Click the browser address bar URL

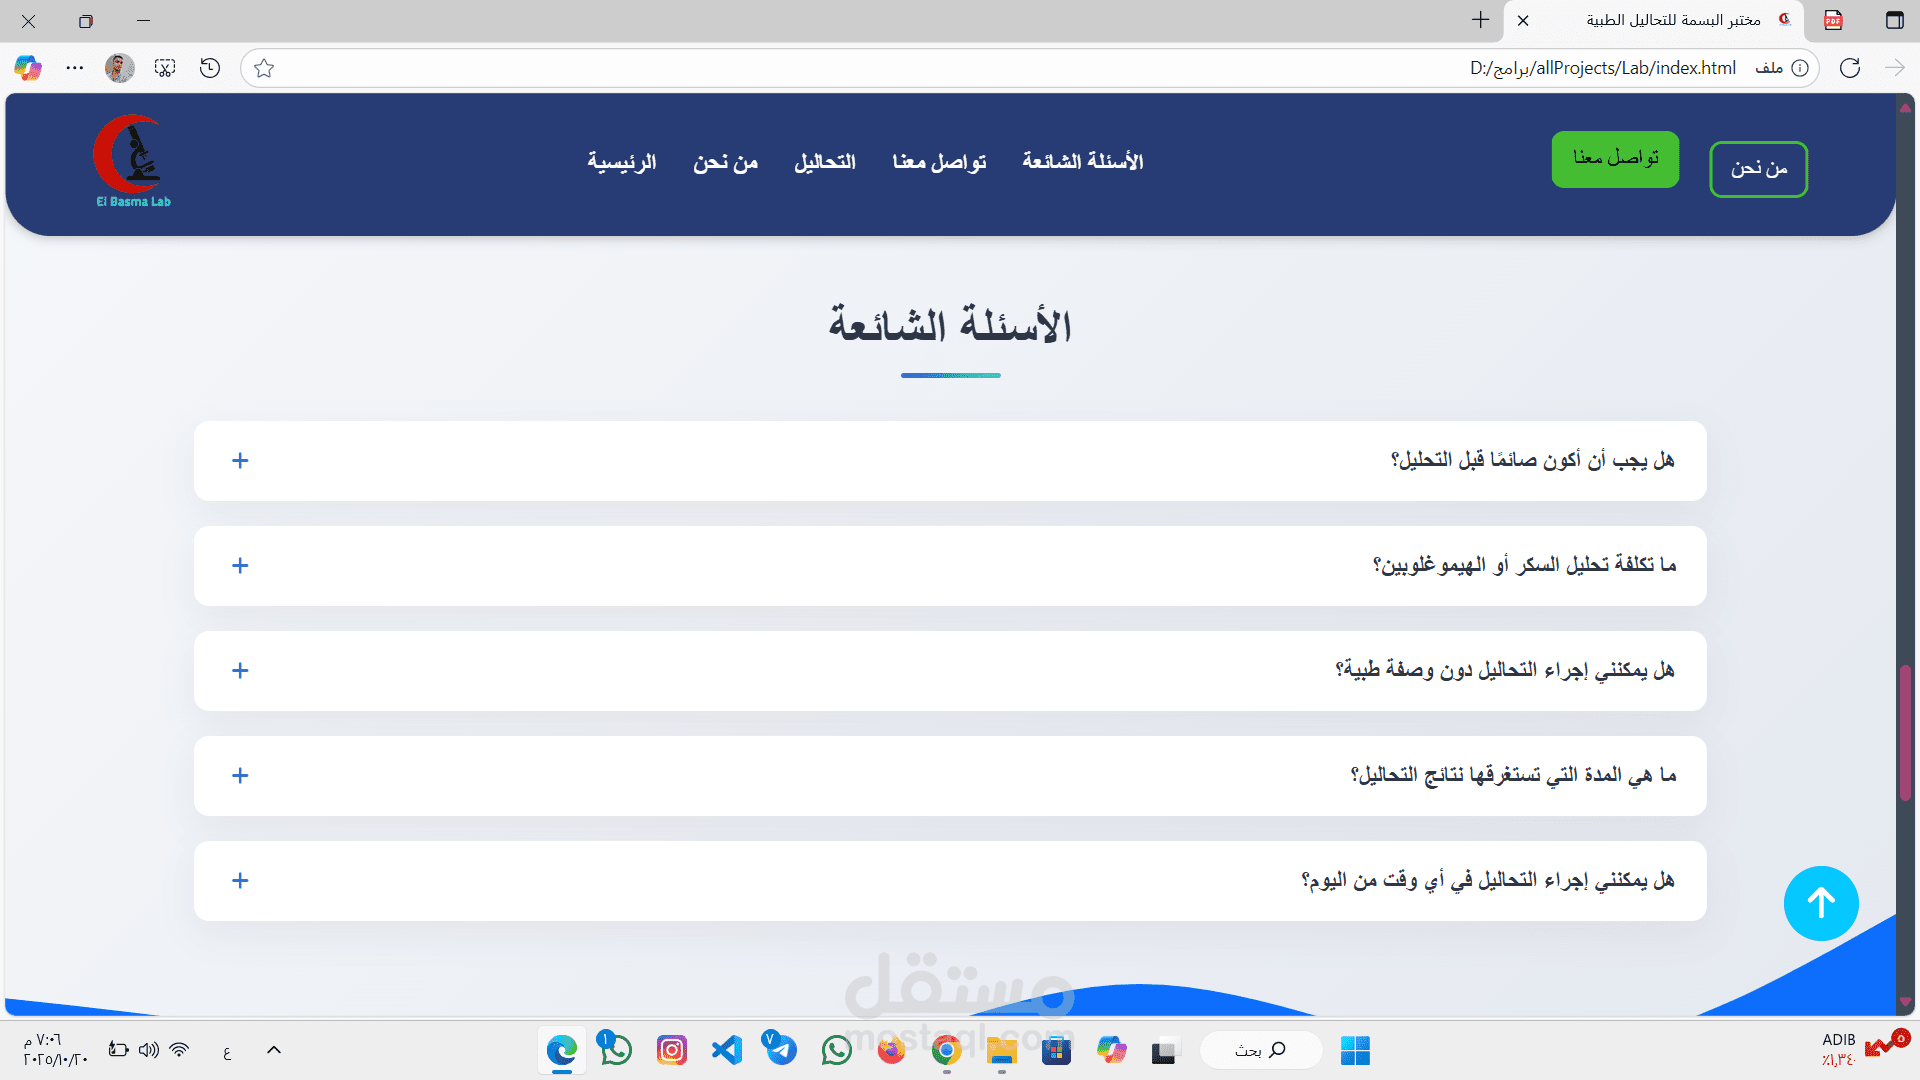(x=1602, y=68)
